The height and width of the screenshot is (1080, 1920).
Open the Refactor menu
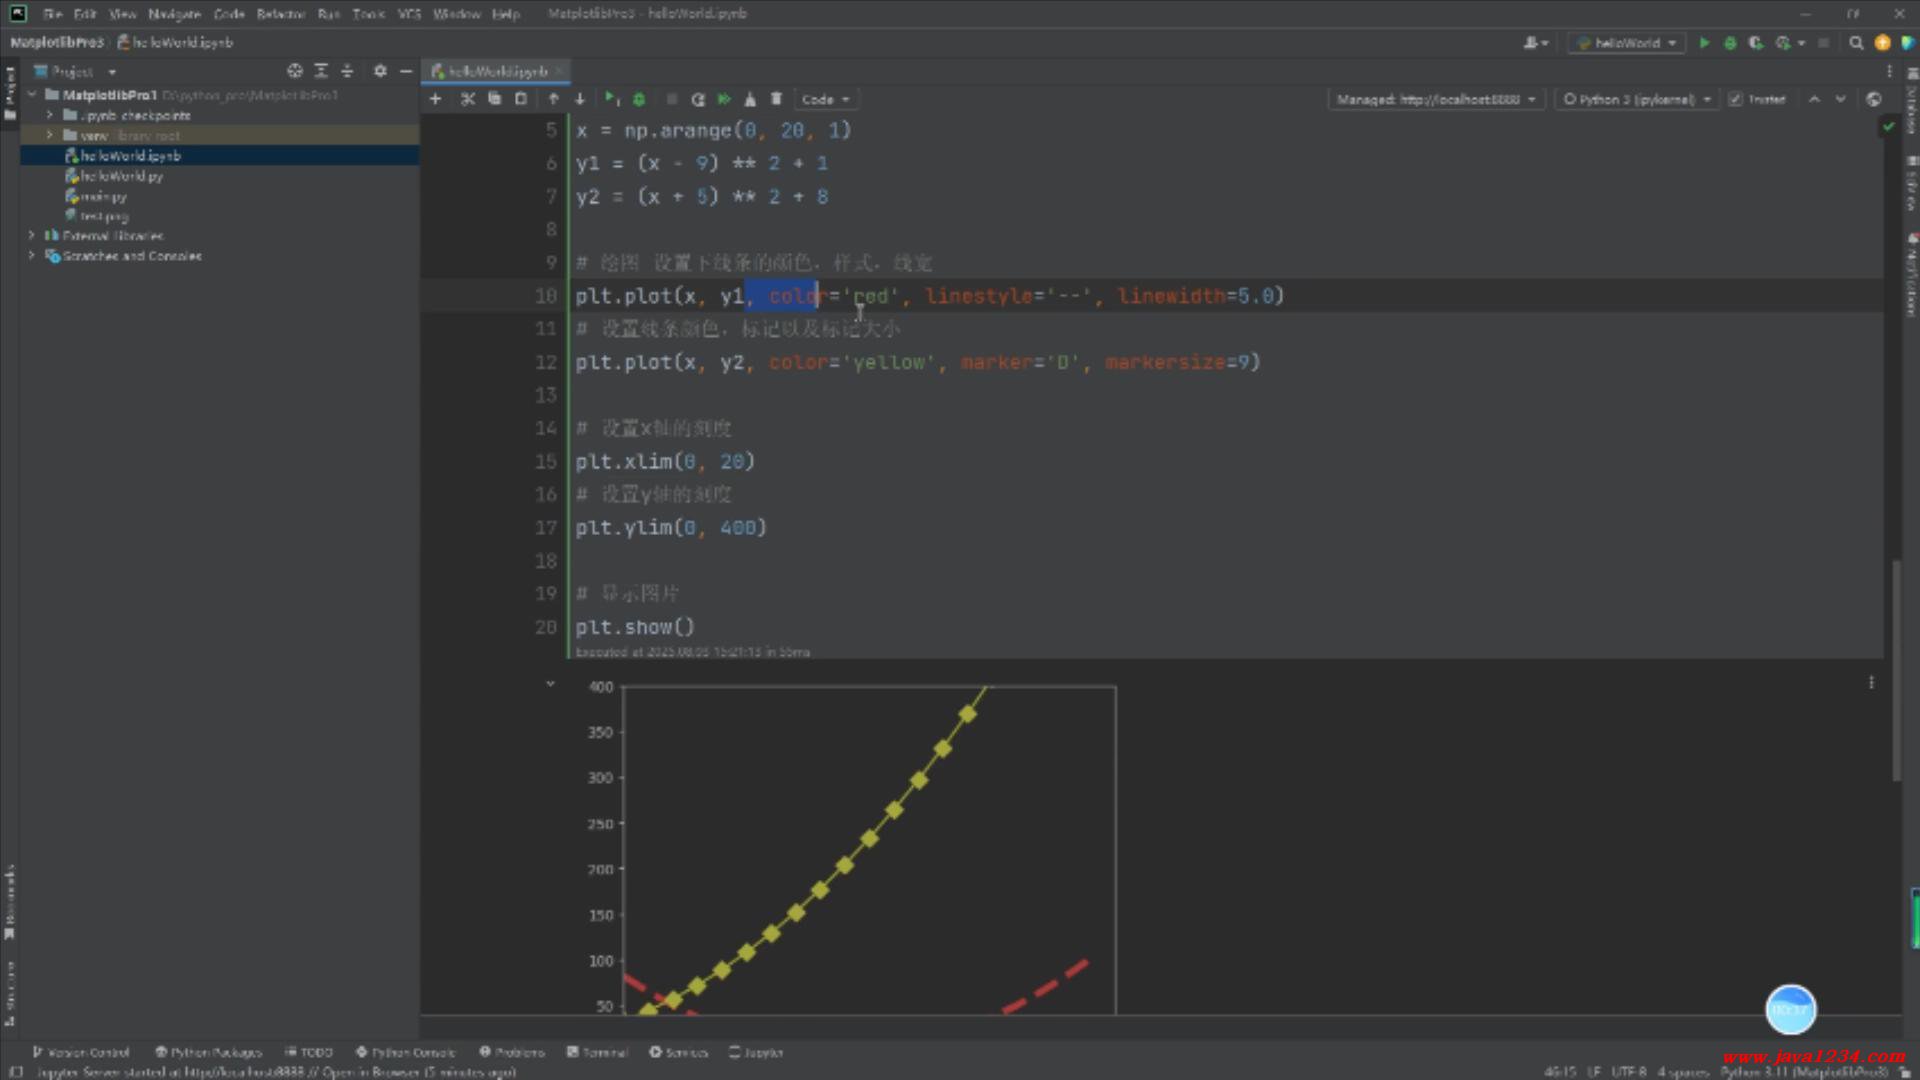[280, 14]
